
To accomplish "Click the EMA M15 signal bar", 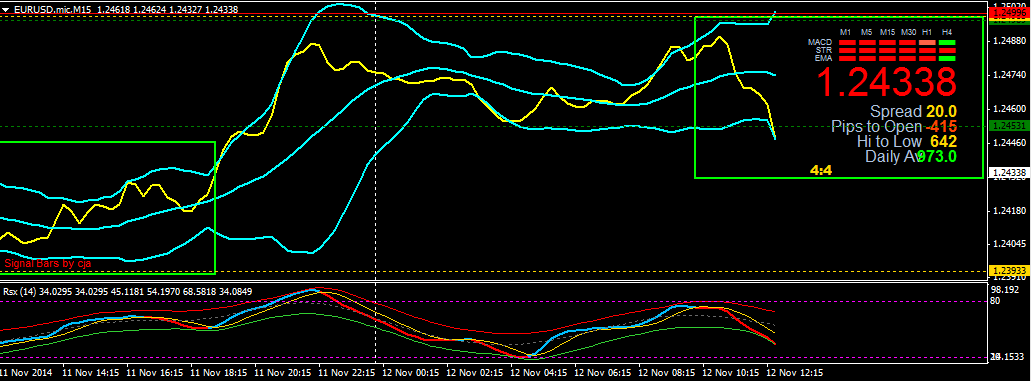I will (888, 59).
